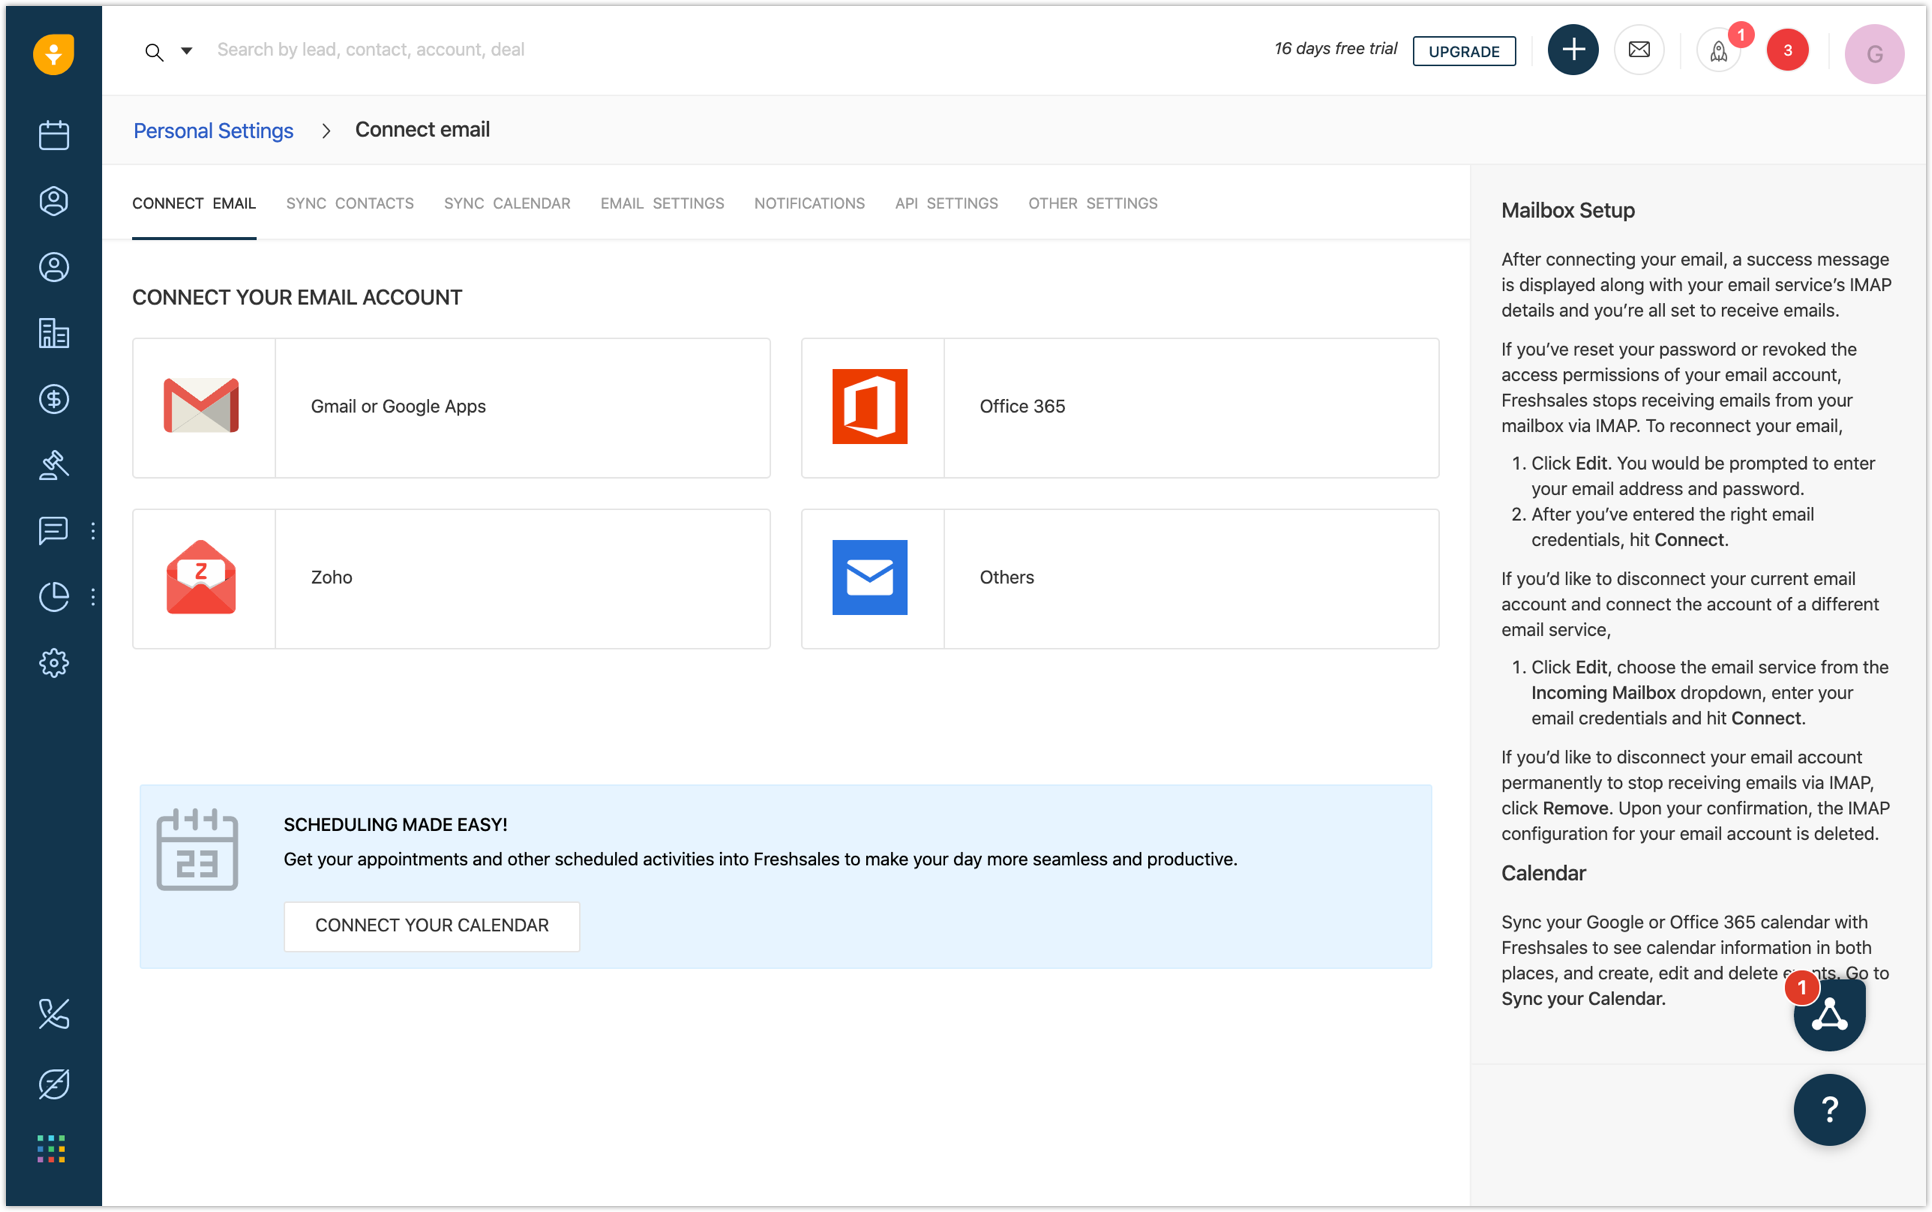1932x1212 pixels.
Task: Expand the reports sidebar three-dot menu
Action: [x=93, y=597]
